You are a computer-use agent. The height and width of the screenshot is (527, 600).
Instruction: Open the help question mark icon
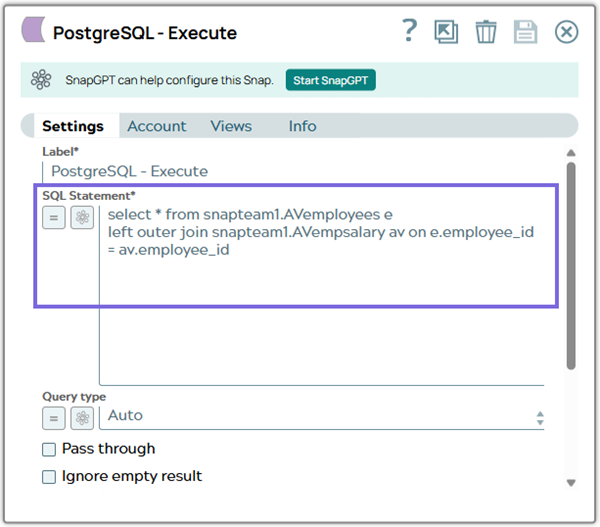pos(409,31)
